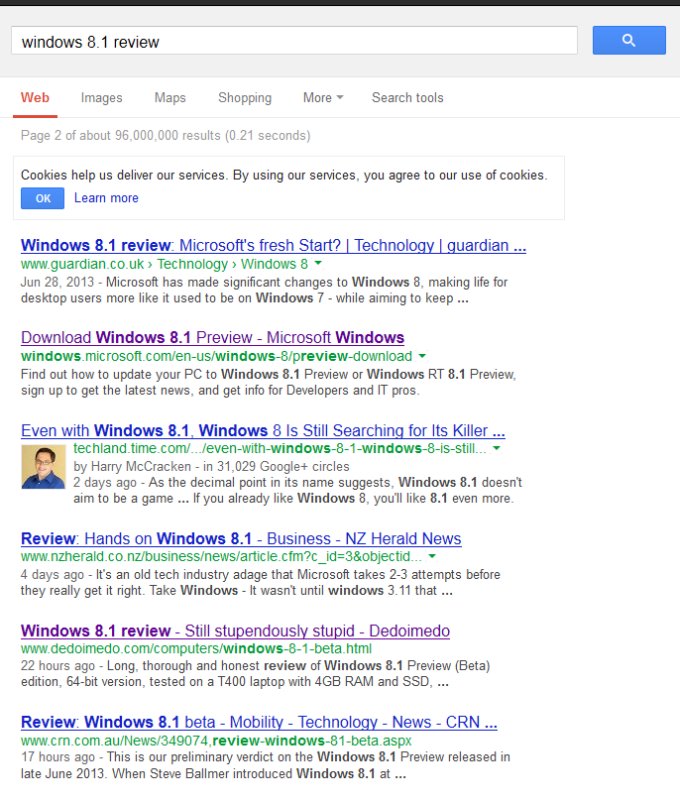The image size is (680, 801).
Task: Click the 'by Harry McCracken' author text
Action: pyautogui.click(x=132, y=466)
